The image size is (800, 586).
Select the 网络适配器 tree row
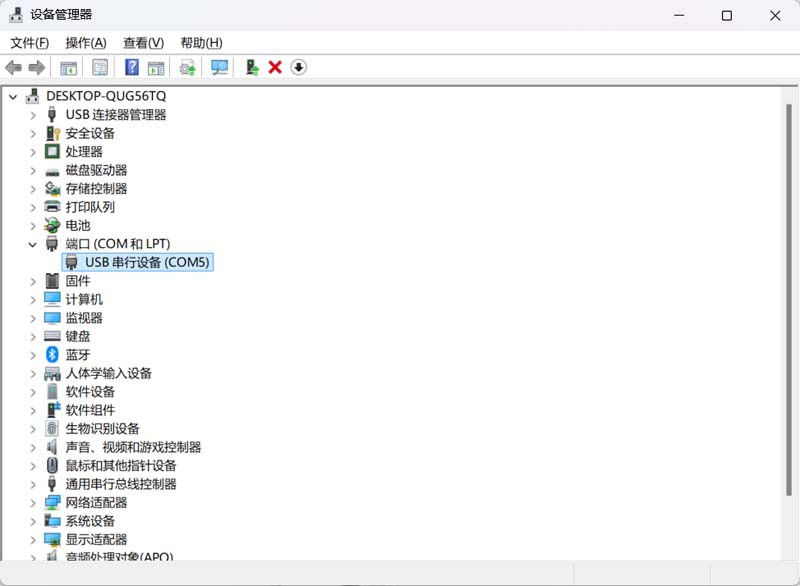tap(96, 502)
